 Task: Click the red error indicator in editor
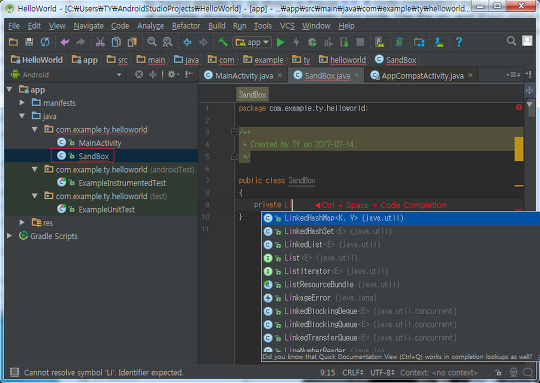point(519,107)
